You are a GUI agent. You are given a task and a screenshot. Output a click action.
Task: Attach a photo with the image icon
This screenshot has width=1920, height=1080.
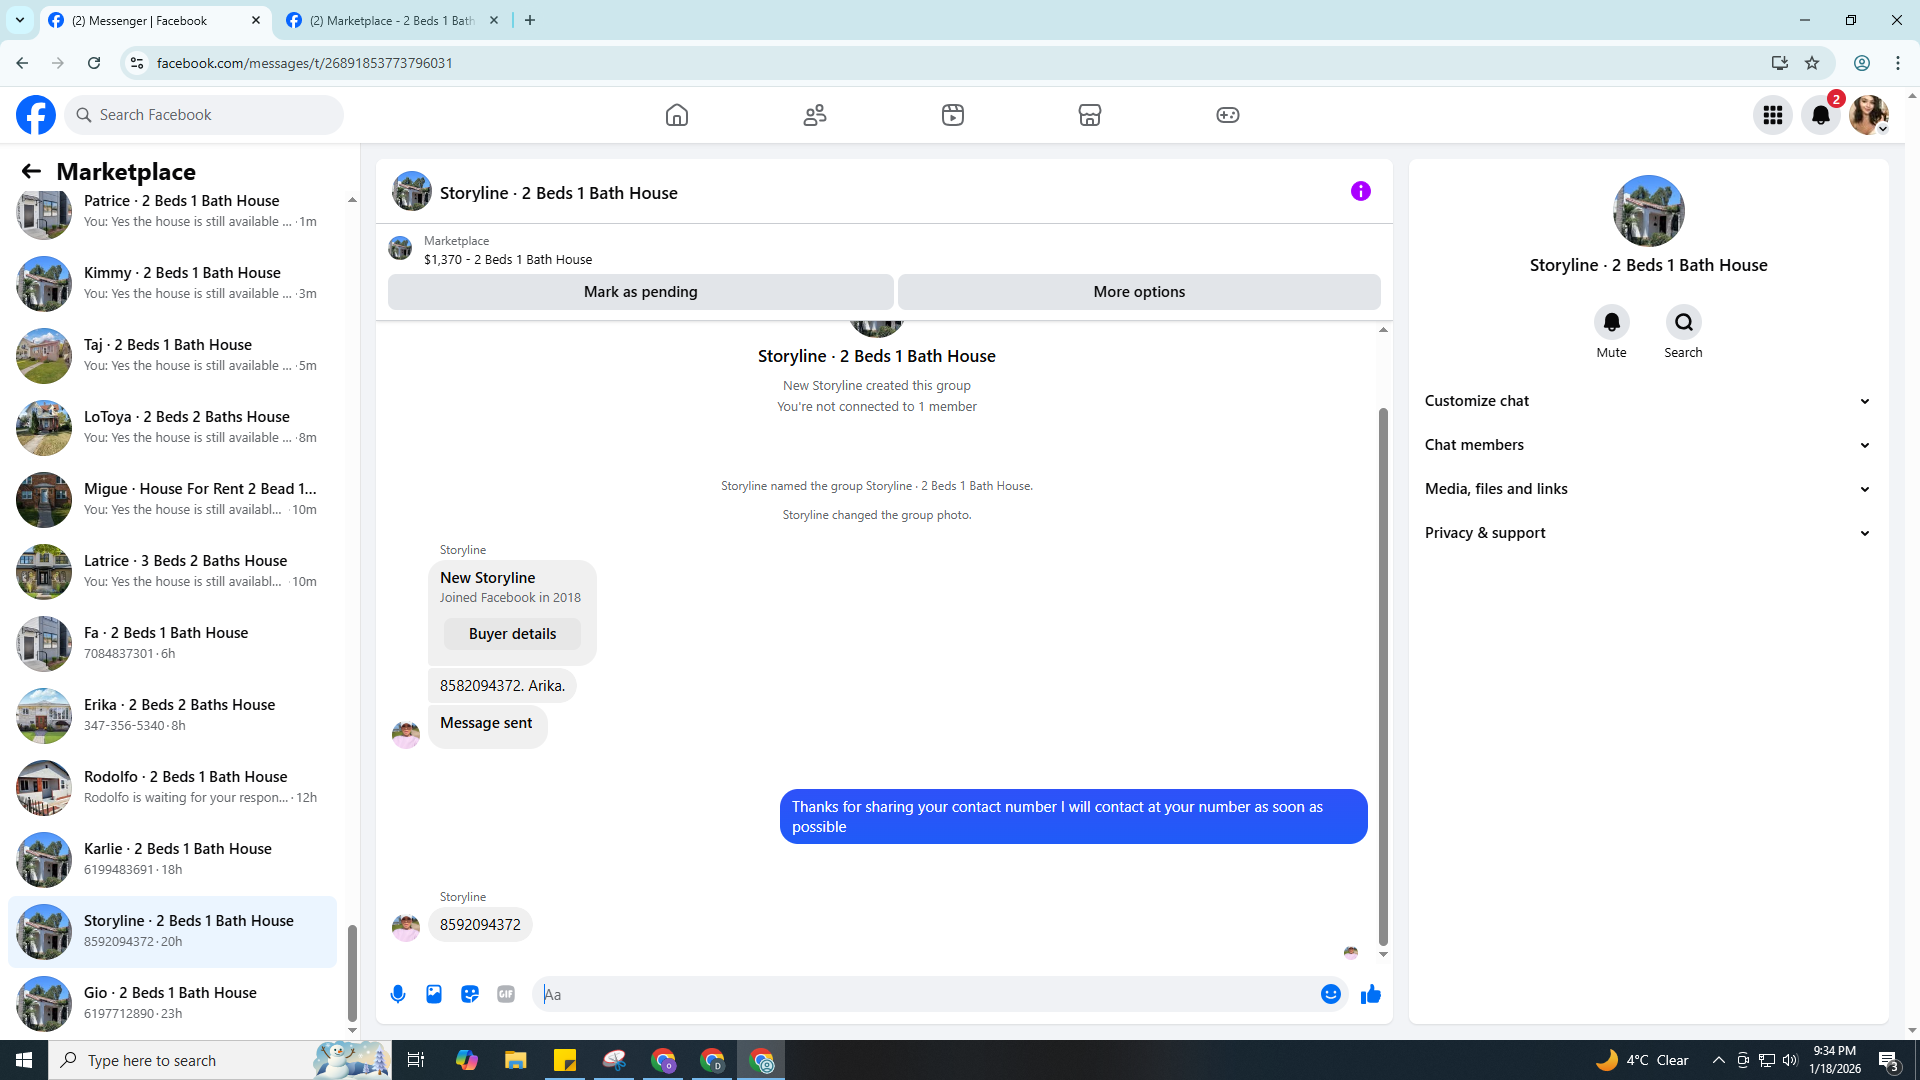[x=434, y=994]
